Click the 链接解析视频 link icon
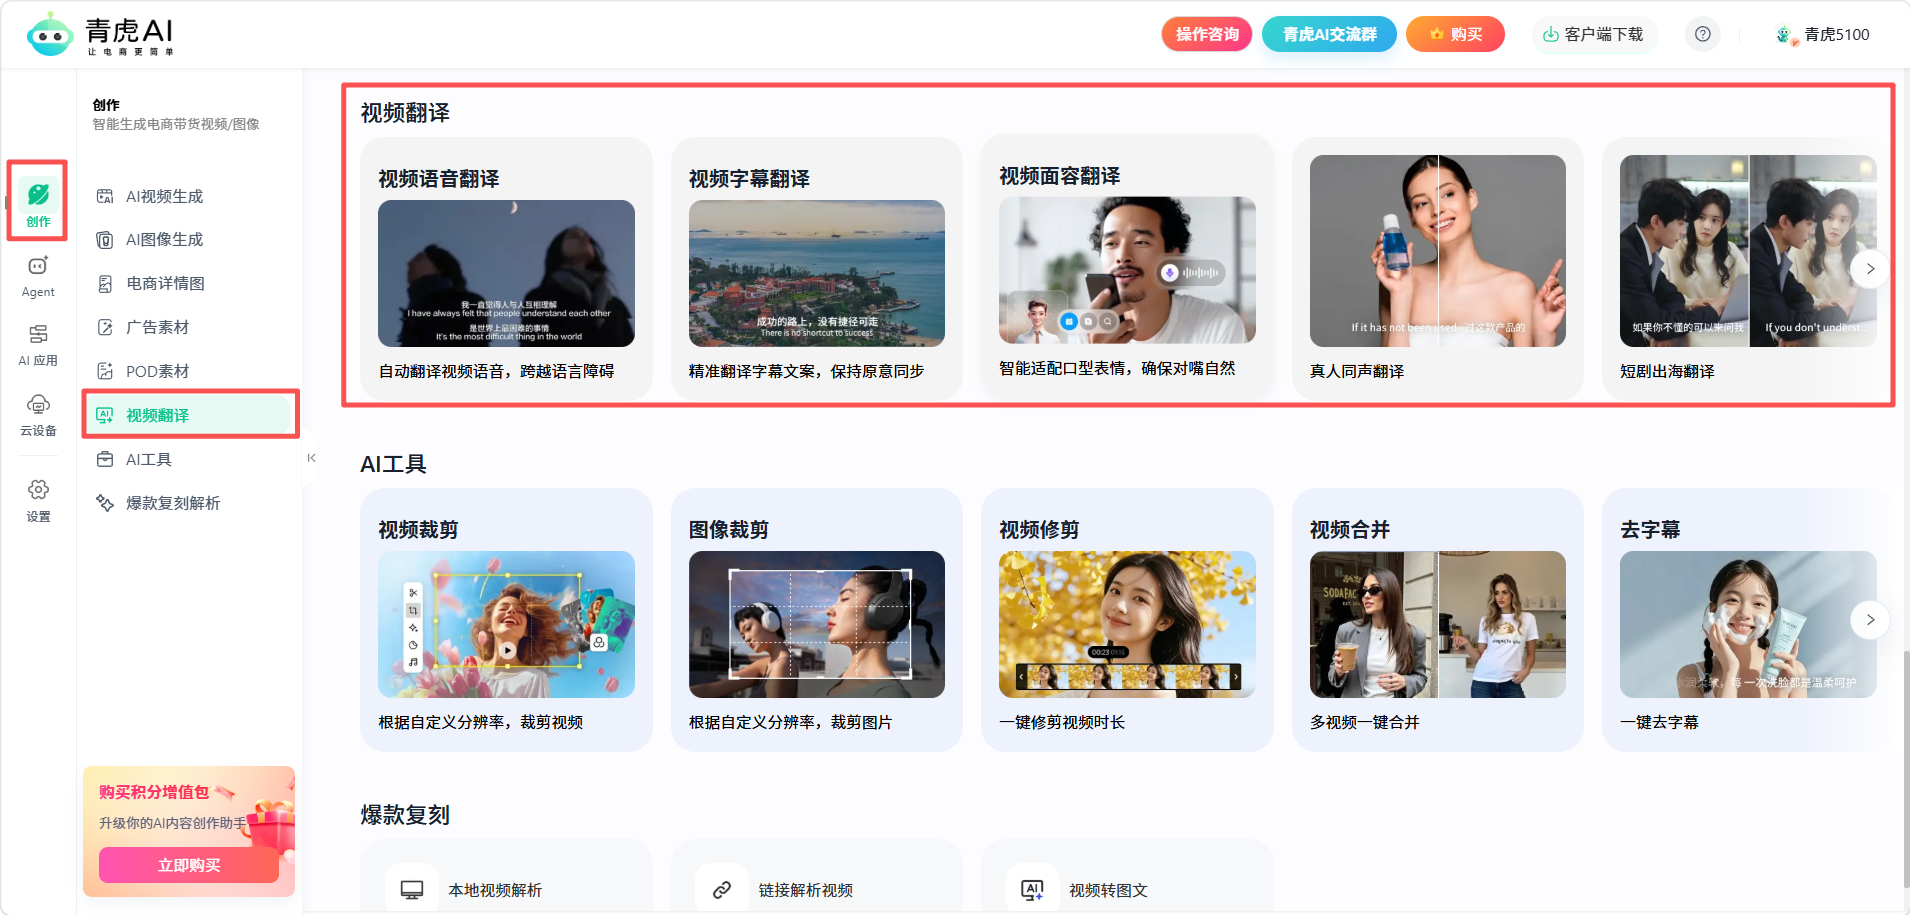Viewport: 1910px width, 915px height. [x=722, y=890]
